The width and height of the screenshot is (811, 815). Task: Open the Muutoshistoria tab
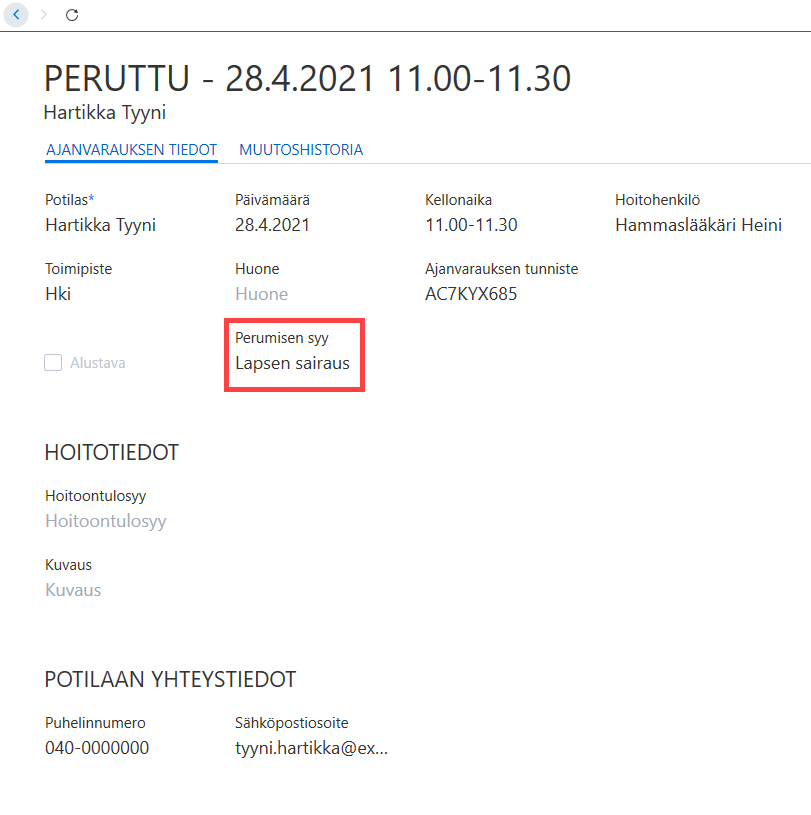[x=301, y=150]
